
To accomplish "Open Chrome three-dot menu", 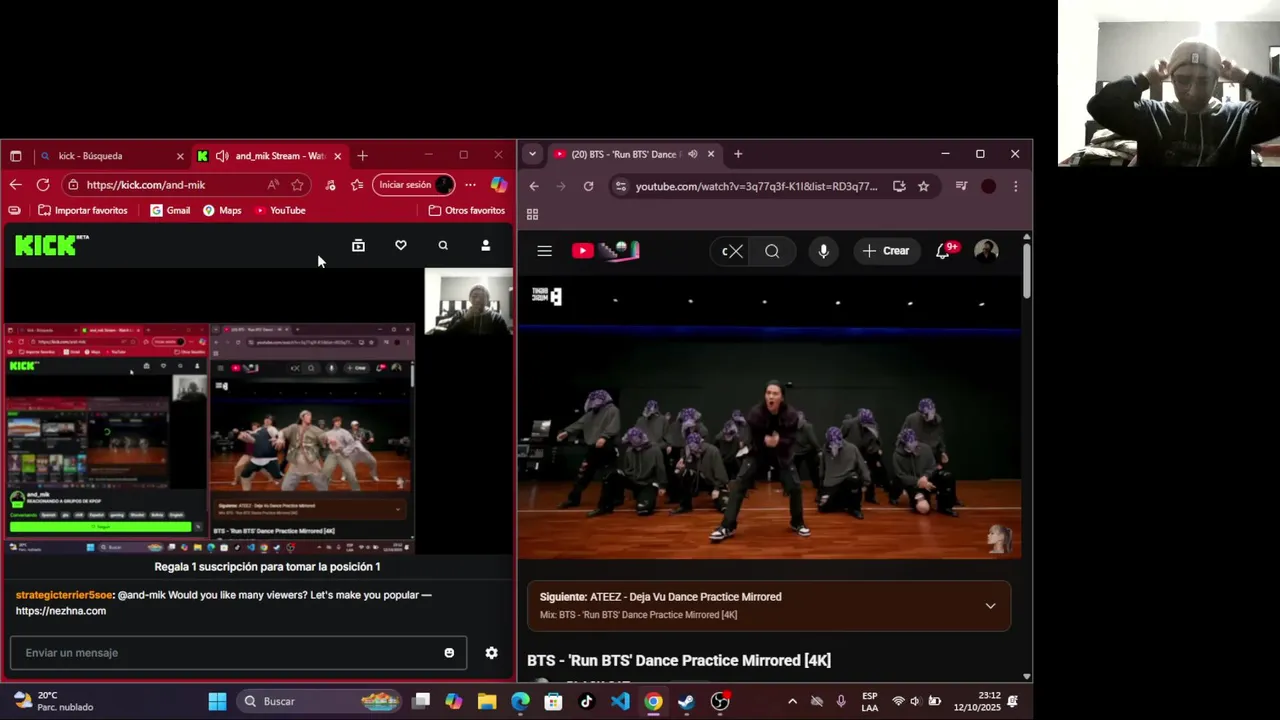I will point(1015,186).
